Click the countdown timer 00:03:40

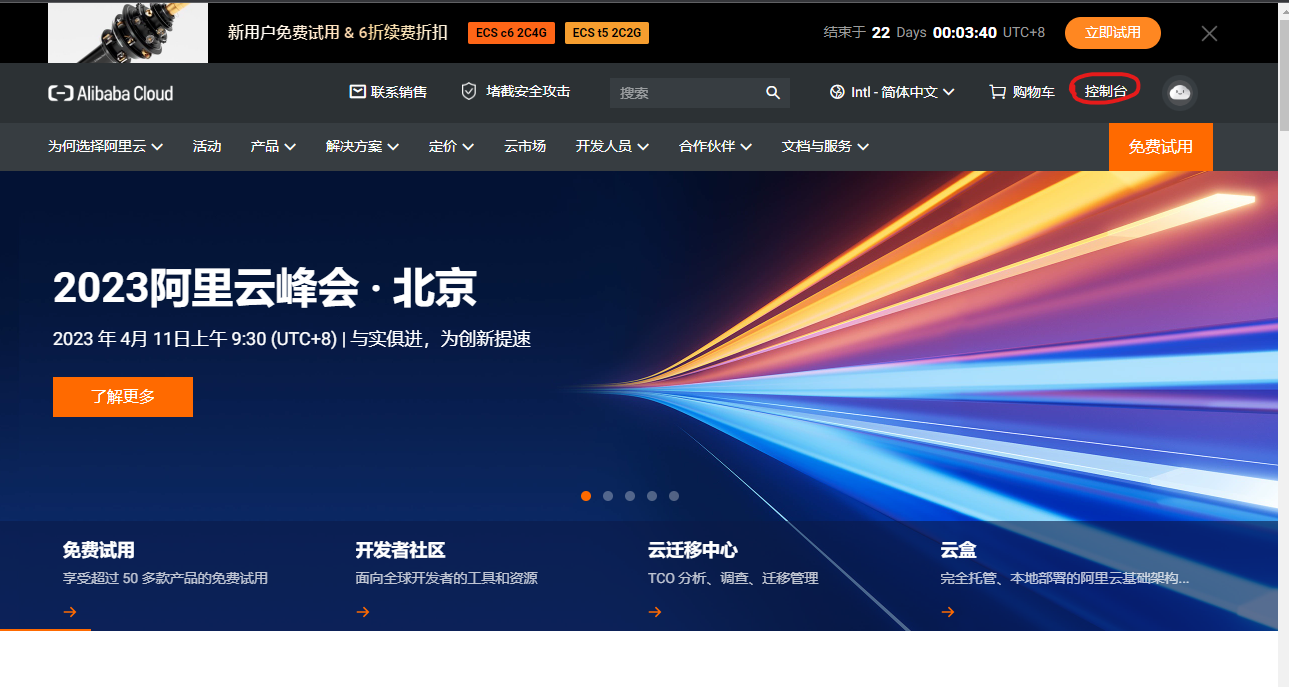click(x=965, y=32)
